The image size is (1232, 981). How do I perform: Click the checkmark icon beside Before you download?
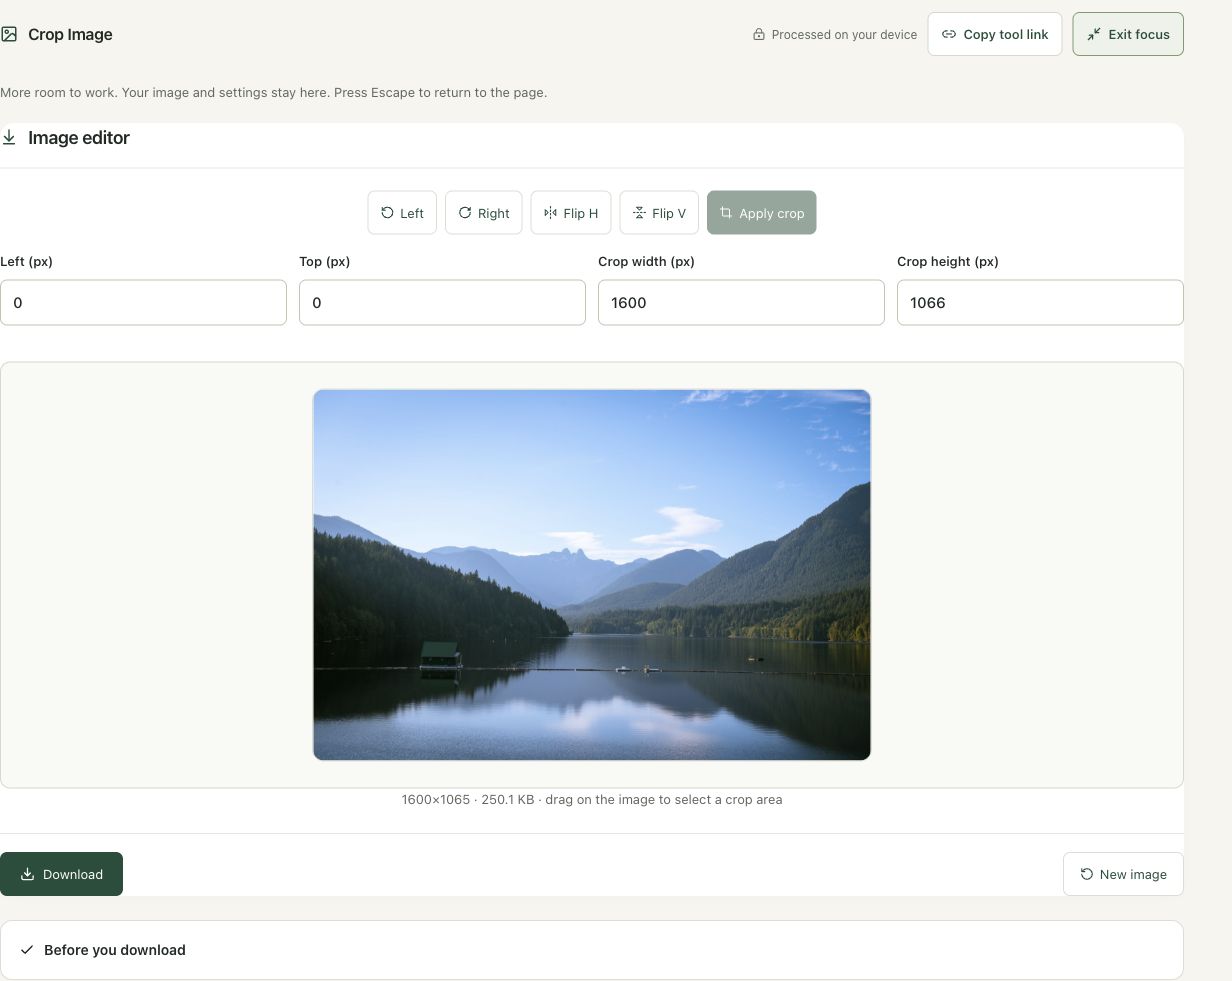(x=27, y=950)
